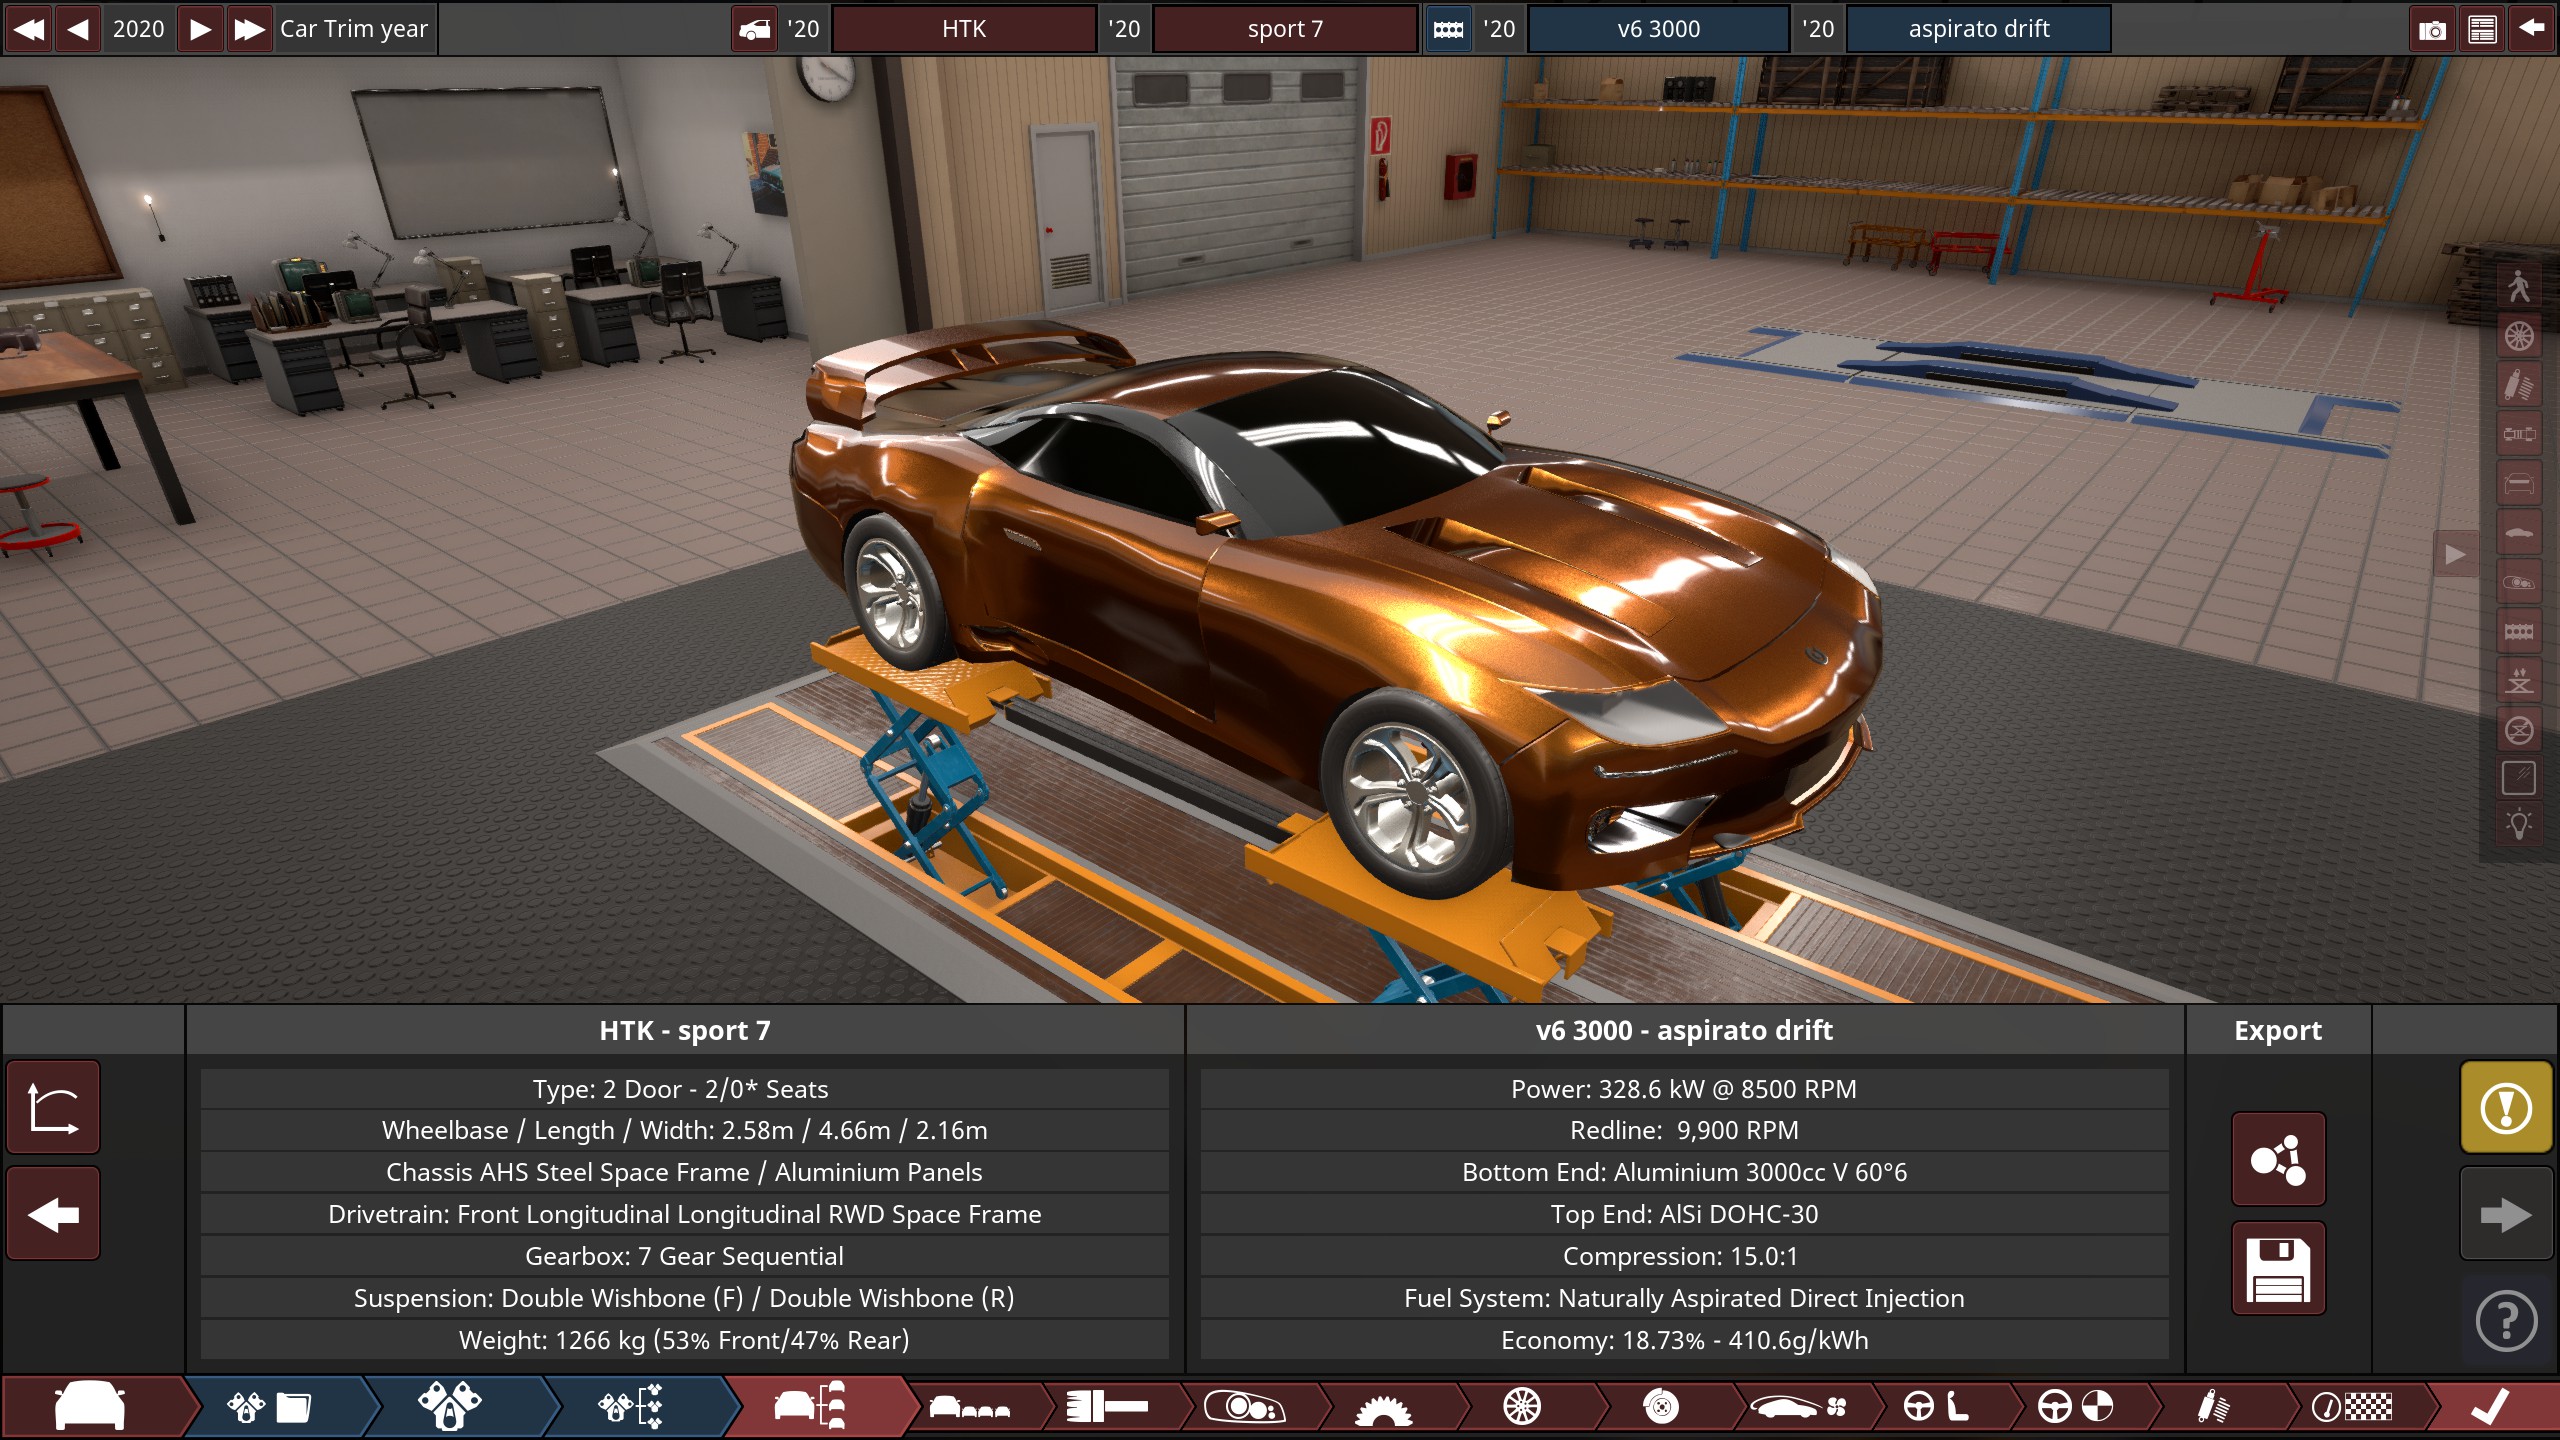Click the 'Gearbox: 7 Gear Sequential' row
The image size is (2560, 1440).
coord(685,1256)
